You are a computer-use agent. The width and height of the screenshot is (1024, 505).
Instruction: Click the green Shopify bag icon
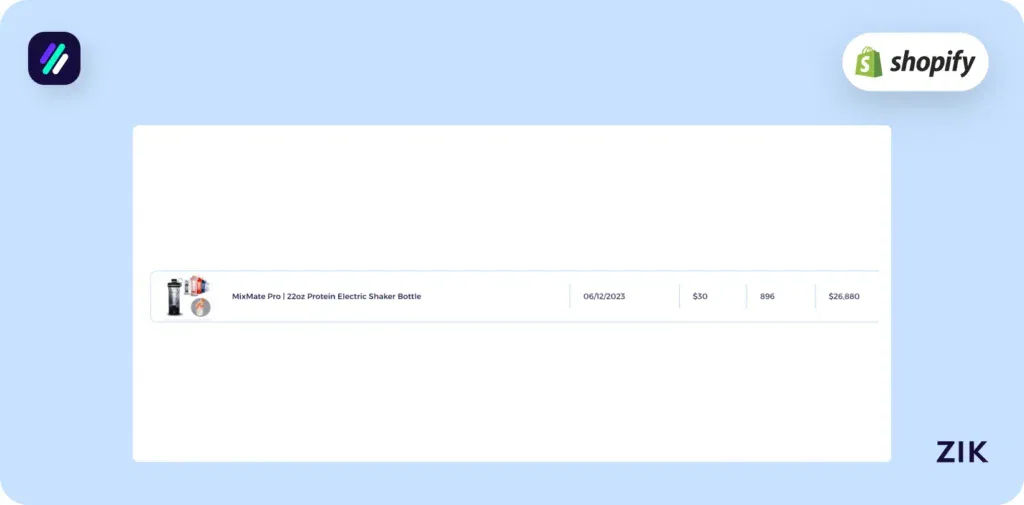pos(867,62)
